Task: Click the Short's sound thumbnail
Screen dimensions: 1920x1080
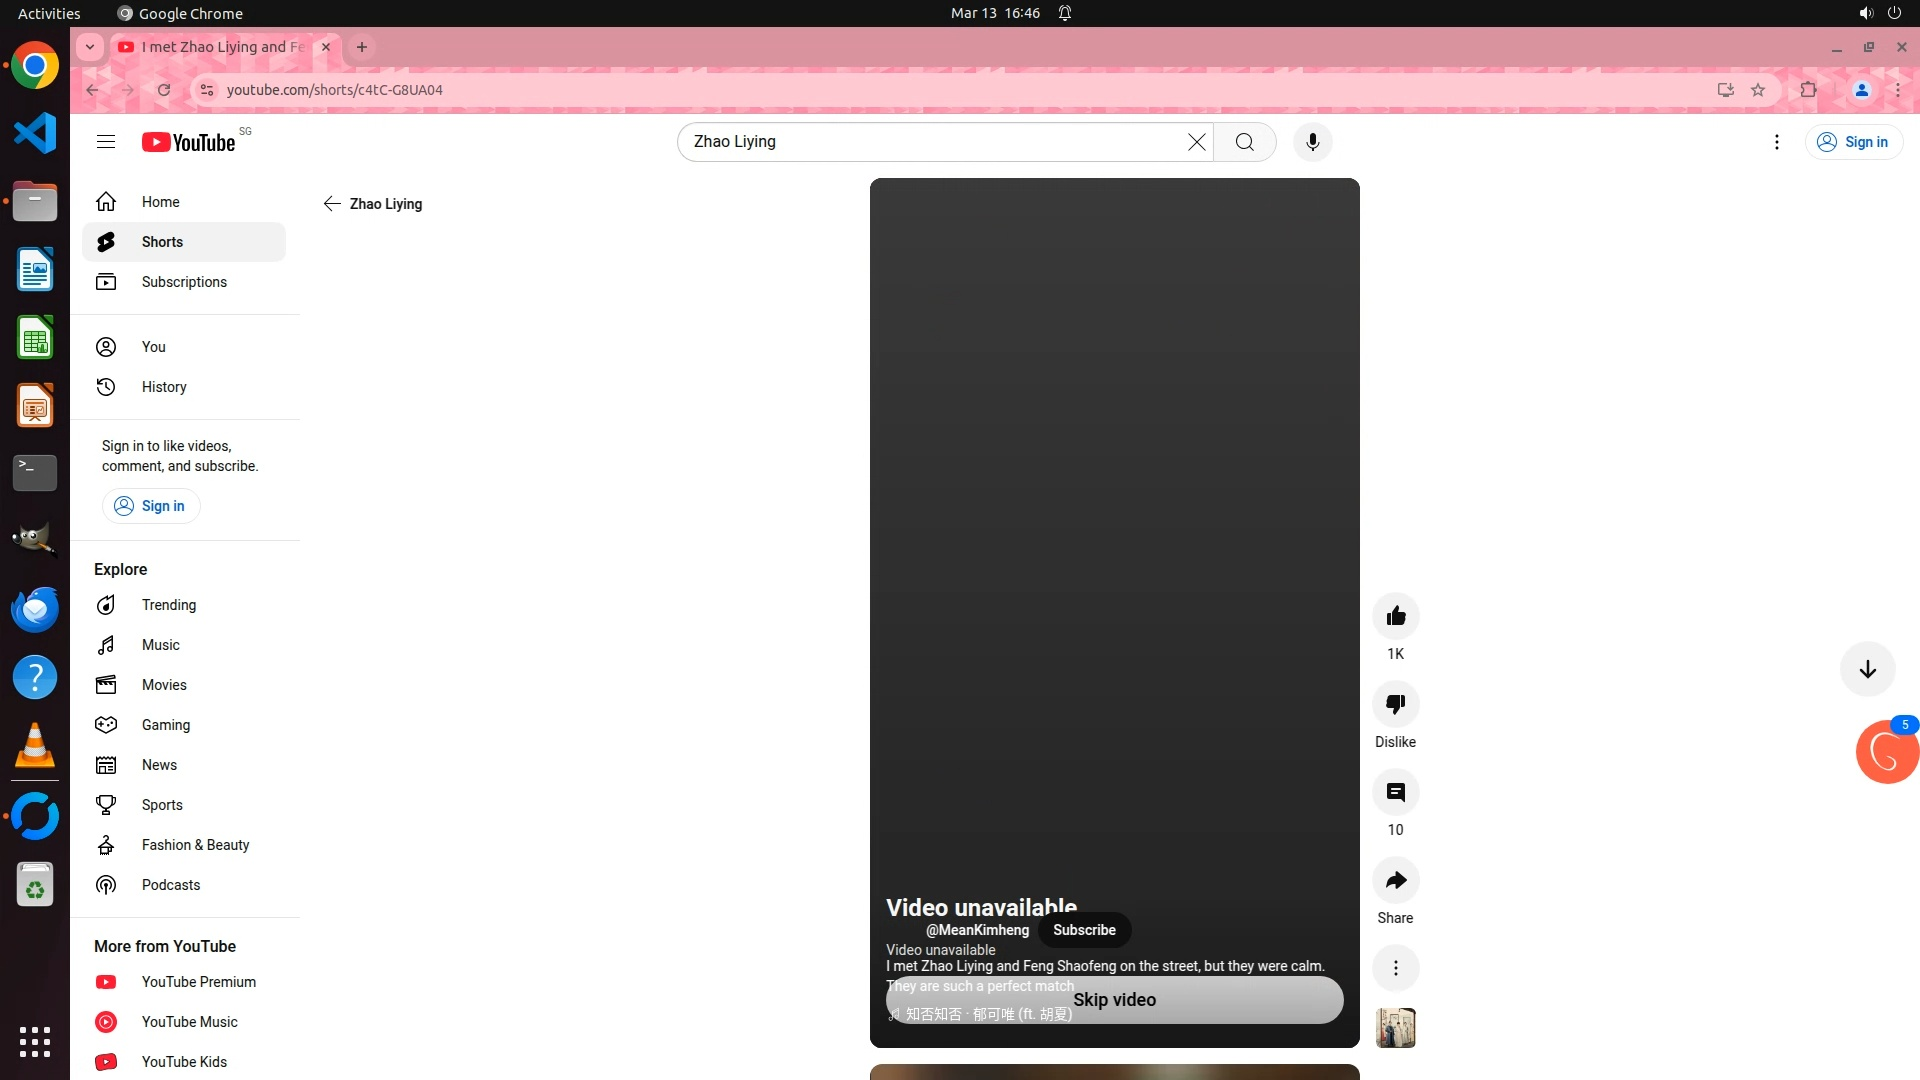Action: [1395, 1028]
